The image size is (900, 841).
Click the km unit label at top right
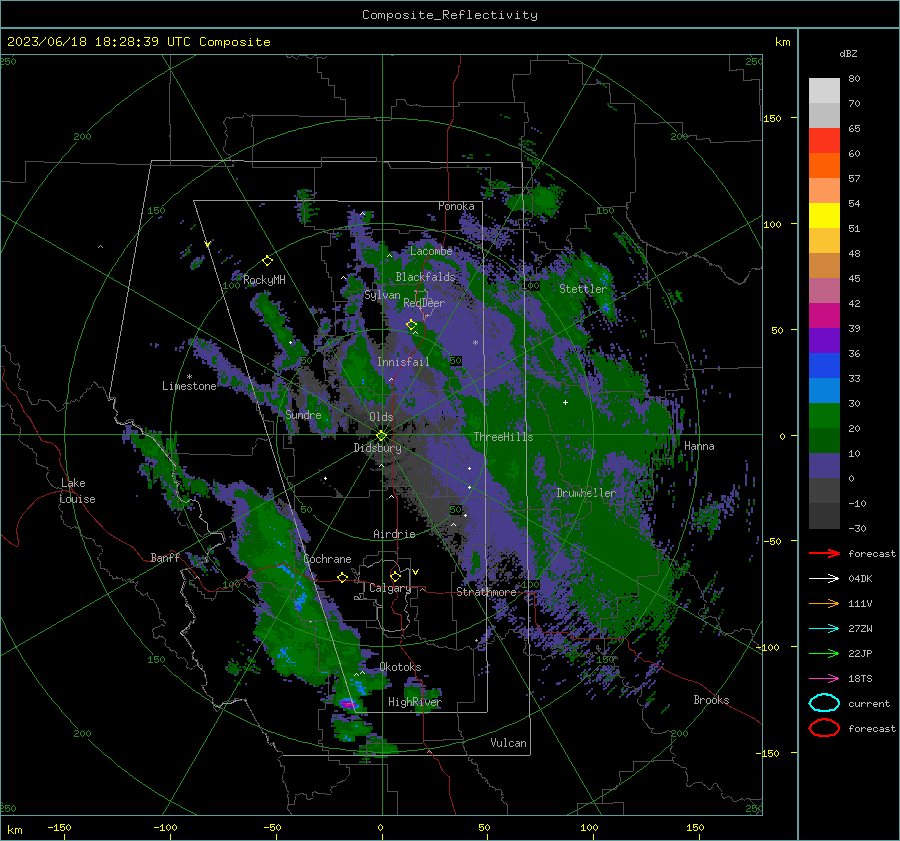782,42
